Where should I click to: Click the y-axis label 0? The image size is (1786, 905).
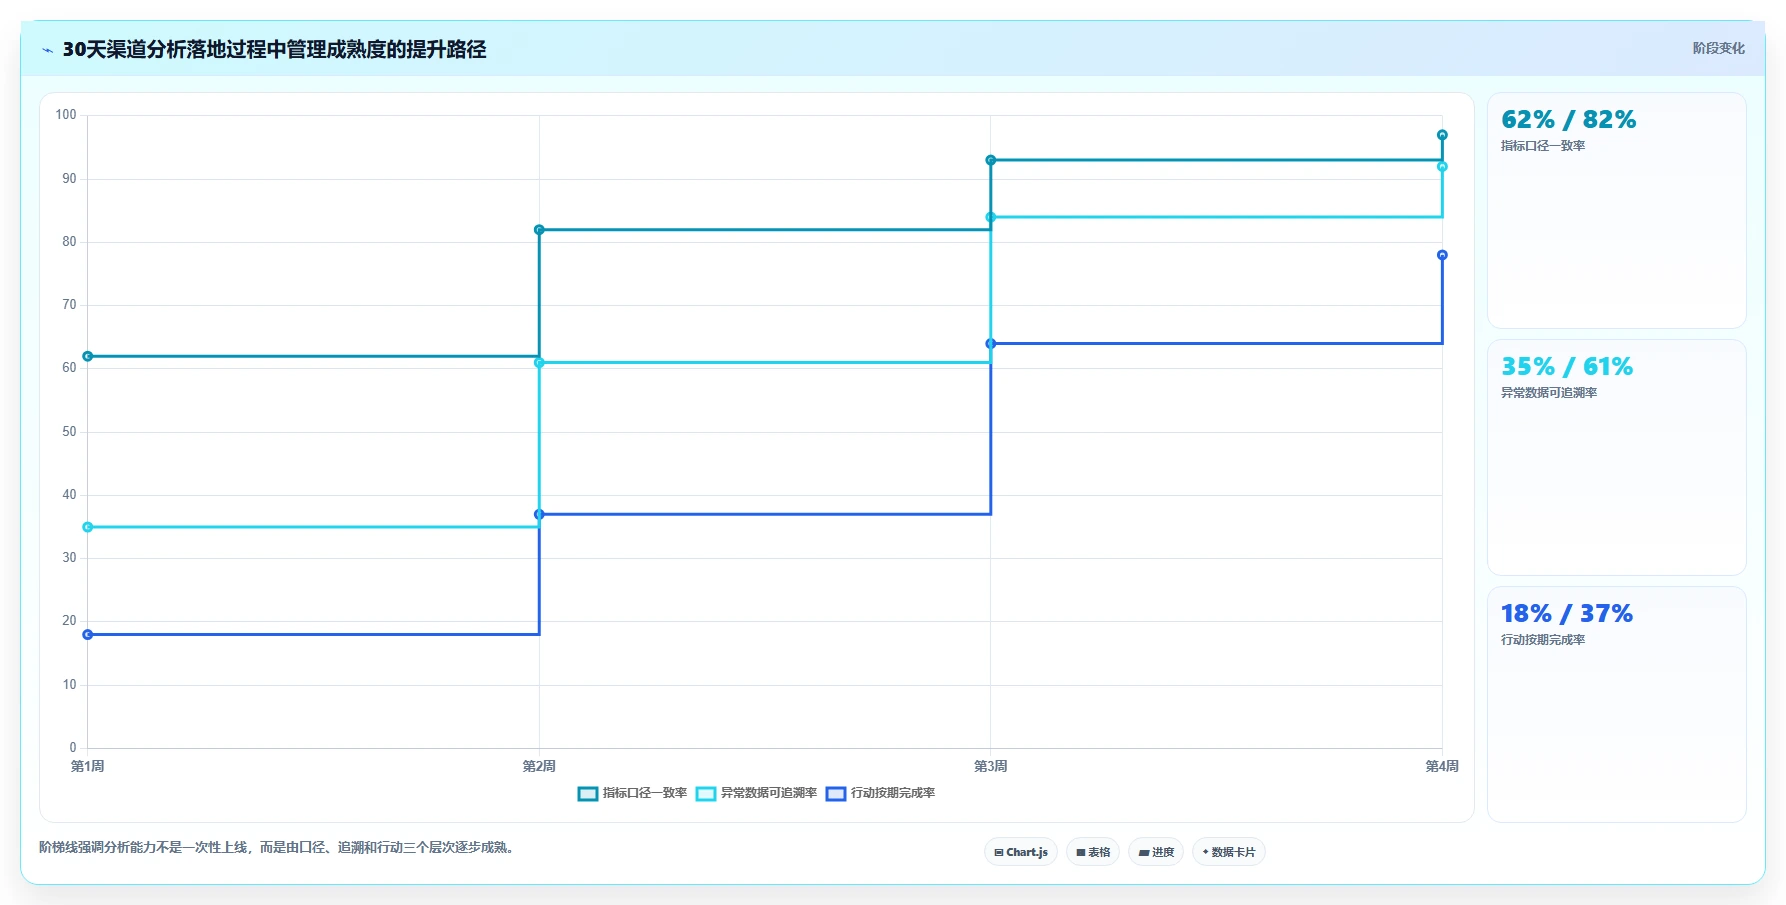pos(72,748)
